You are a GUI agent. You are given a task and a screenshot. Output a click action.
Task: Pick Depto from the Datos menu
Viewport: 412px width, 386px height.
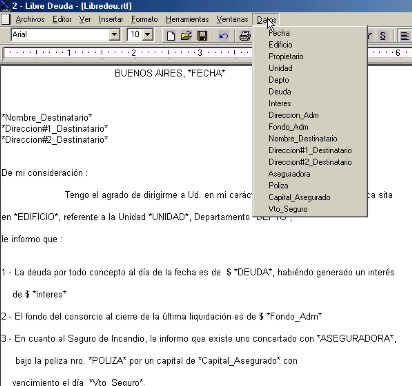(310, 80)
